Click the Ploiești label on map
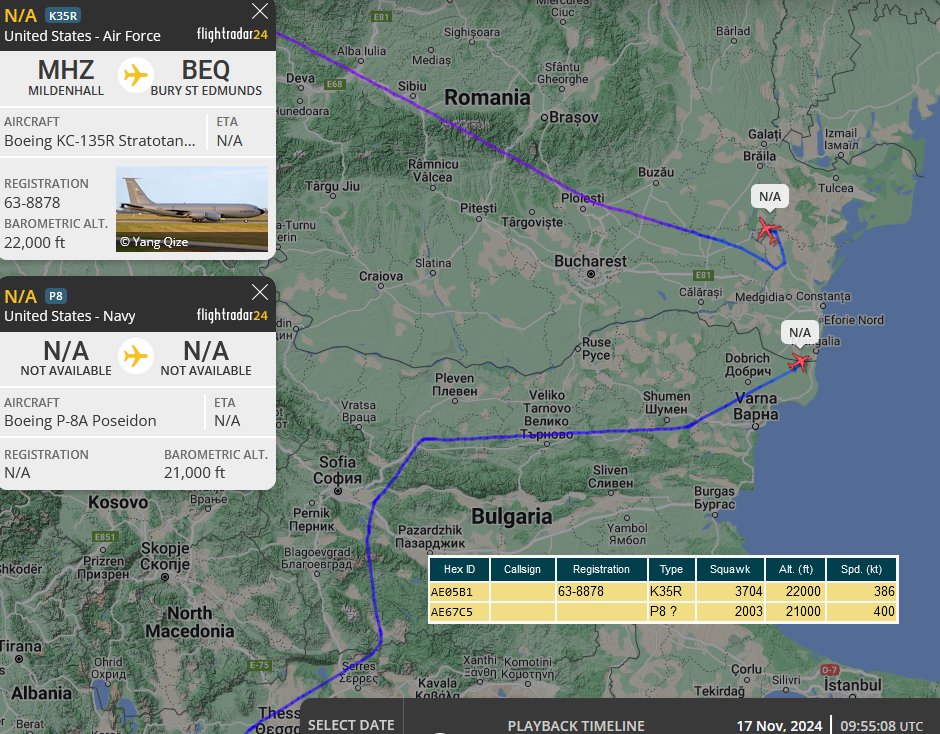 pos(583,198)
